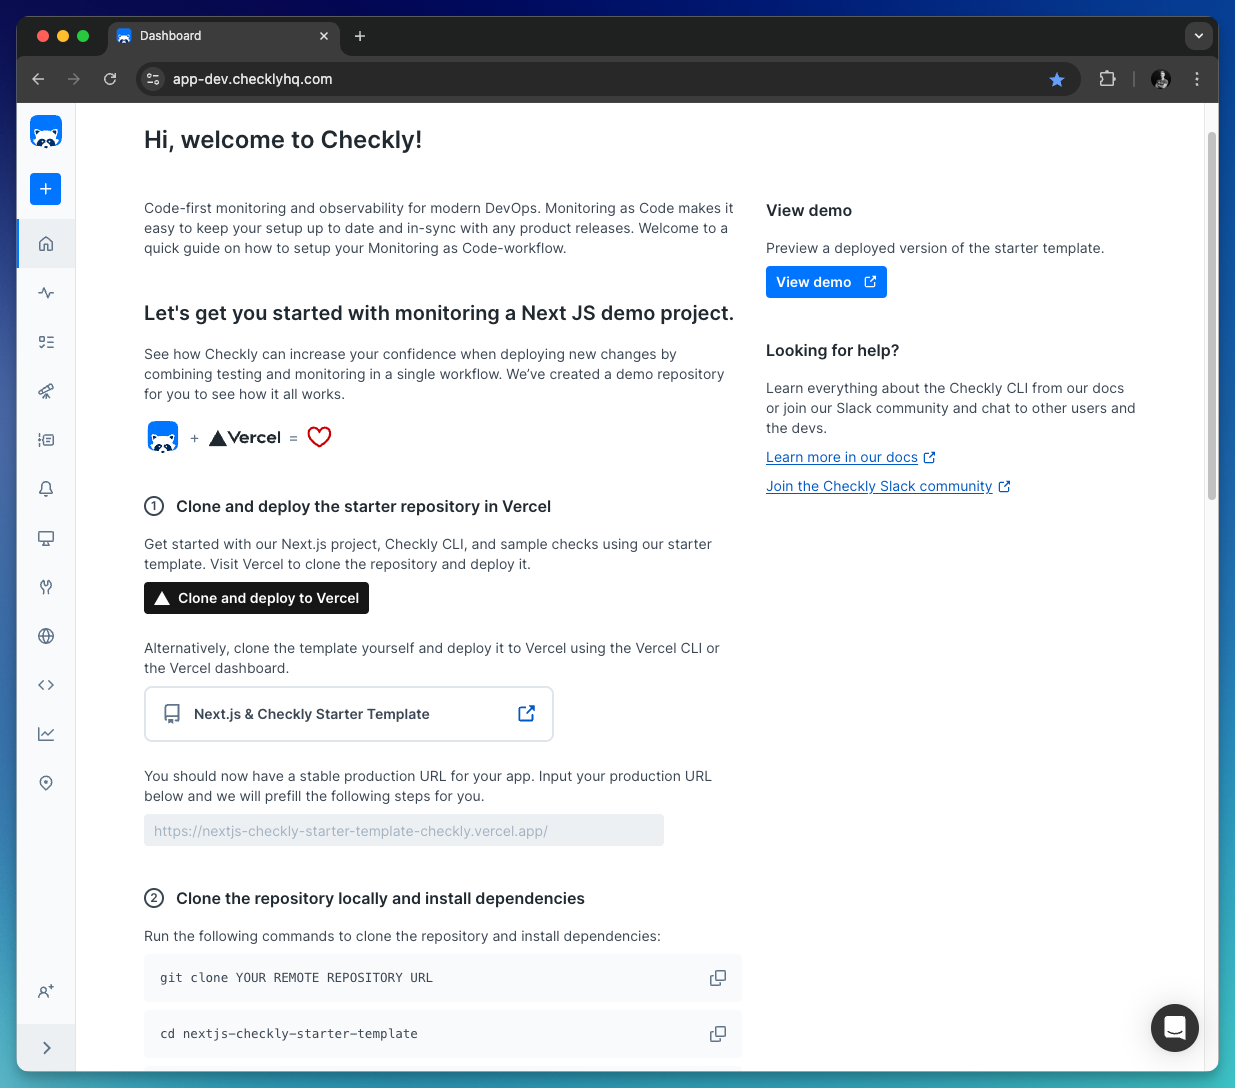Open the dashboards monitor icon in sidebar
The image size is (1235, 1088).
click(x=46, y=538)
